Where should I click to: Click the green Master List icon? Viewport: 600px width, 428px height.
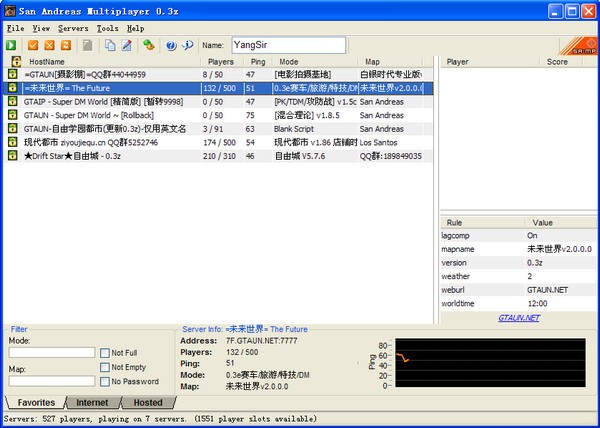[x=148, y=45]
